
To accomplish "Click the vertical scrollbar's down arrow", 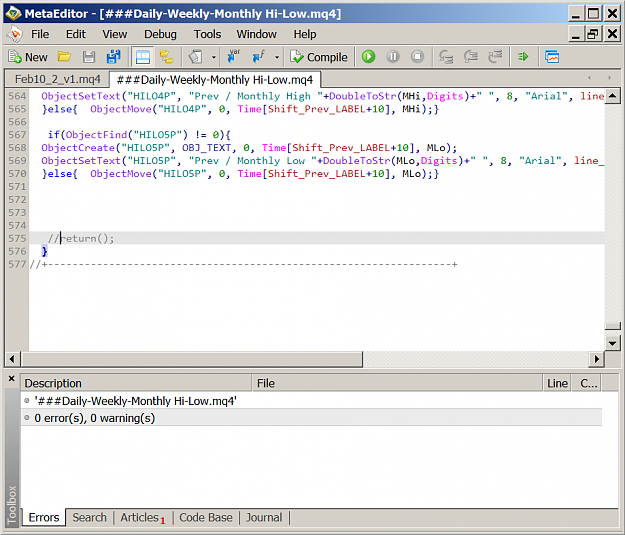I will pyautogui.click(x=612, y=343).
